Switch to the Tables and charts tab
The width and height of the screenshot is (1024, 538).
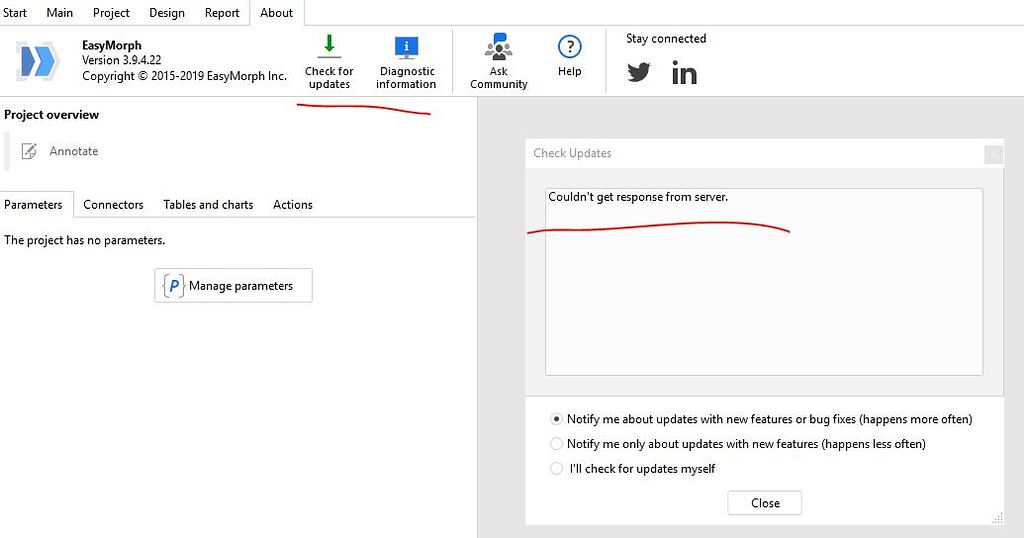pyautogui.click(x=208, y=205)
